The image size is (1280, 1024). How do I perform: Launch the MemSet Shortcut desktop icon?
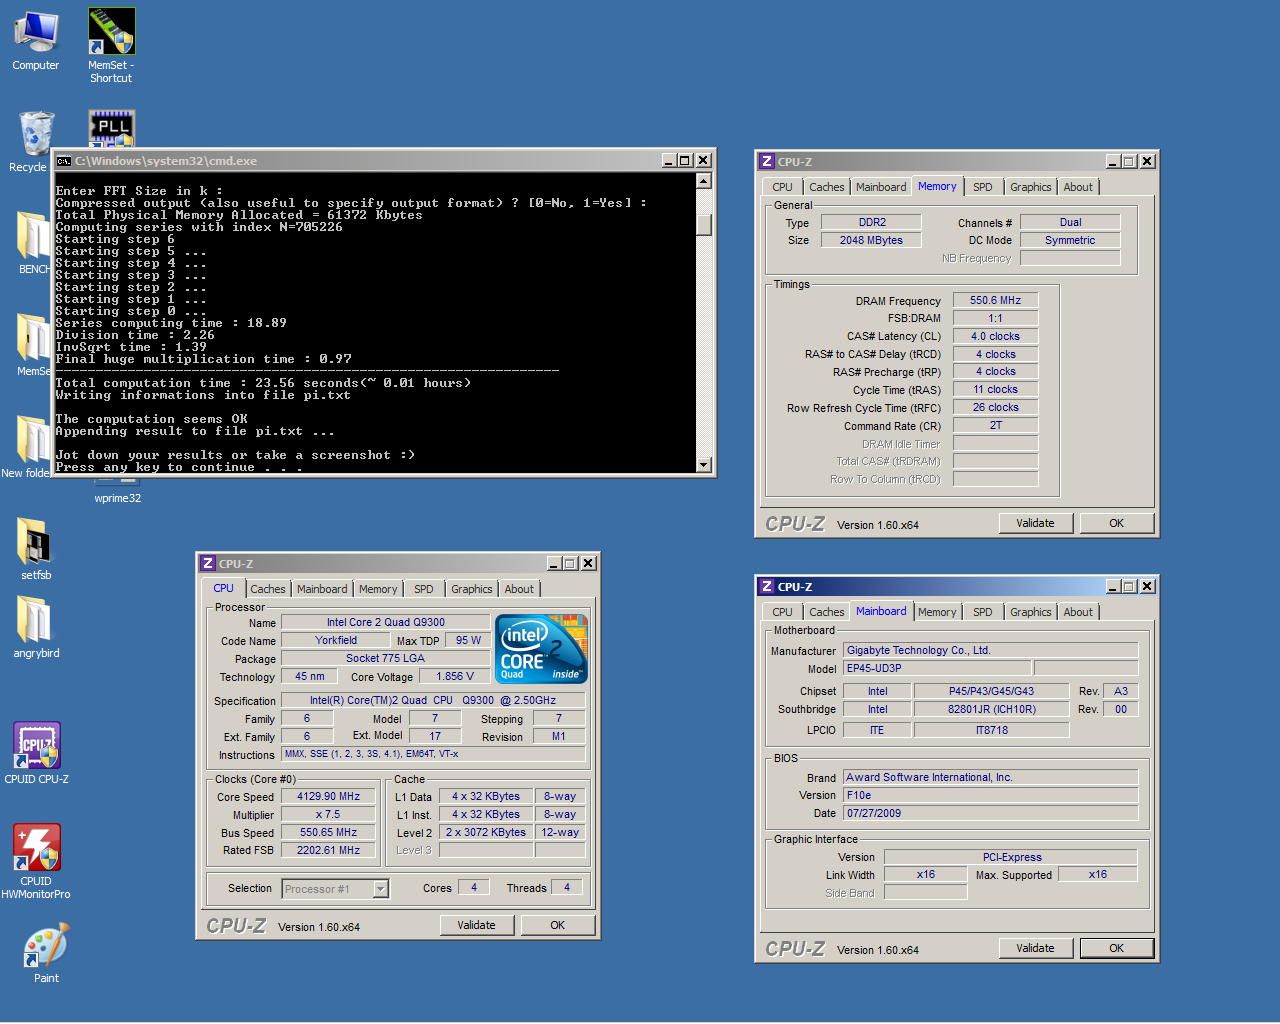pos(111,45)
